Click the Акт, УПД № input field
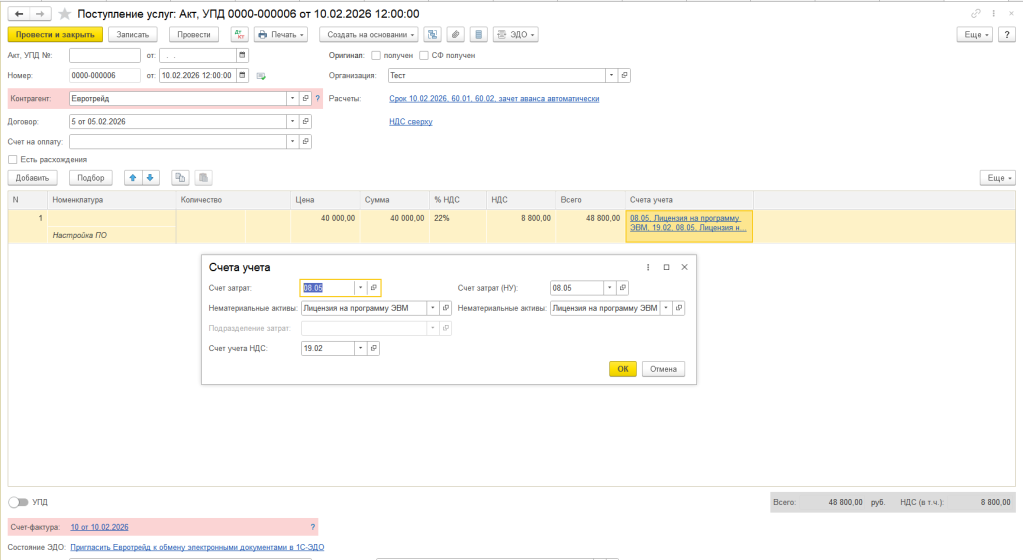The width and height of the screenshot is (1023, 560). pyautogui.click(x=105, y=55)
